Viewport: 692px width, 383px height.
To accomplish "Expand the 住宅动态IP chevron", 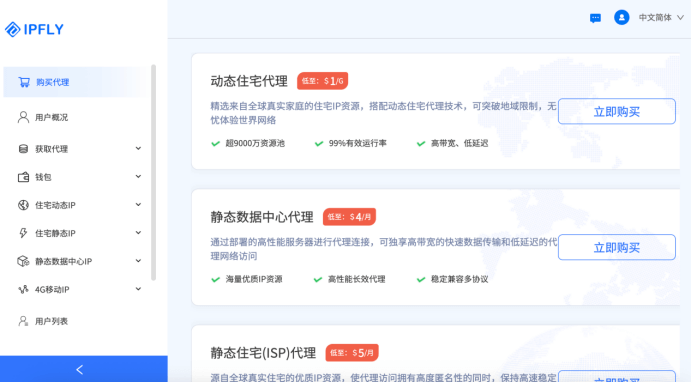I will [x=138, y=205].
